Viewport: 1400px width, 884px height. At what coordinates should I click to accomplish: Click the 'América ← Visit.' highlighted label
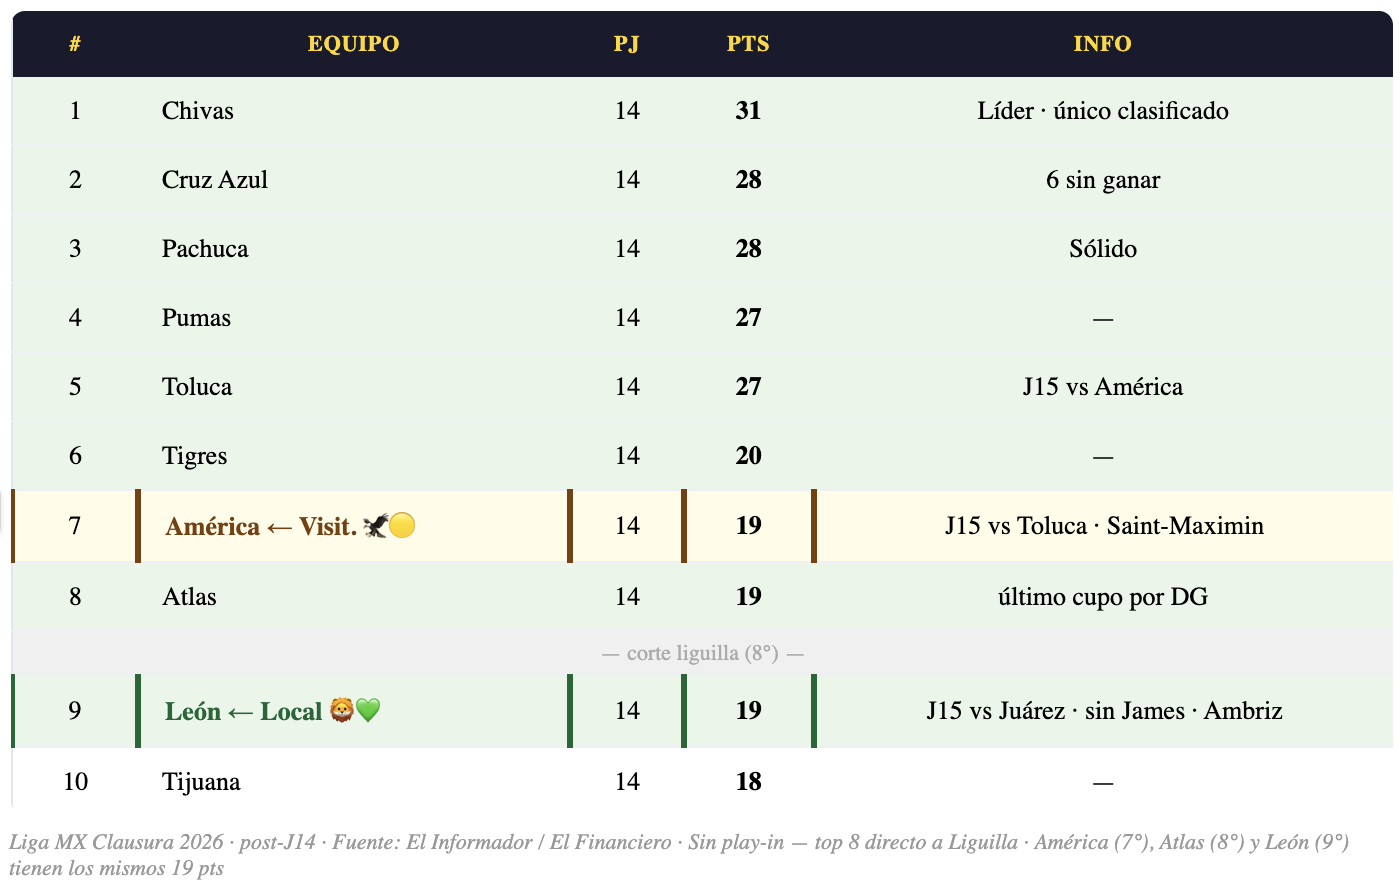tap(261, 526)
